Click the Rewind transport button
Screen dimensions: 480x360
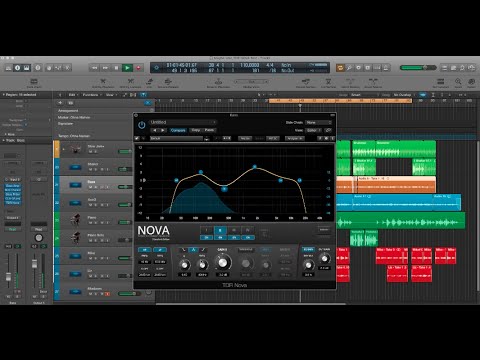click(x=94, y=68)
